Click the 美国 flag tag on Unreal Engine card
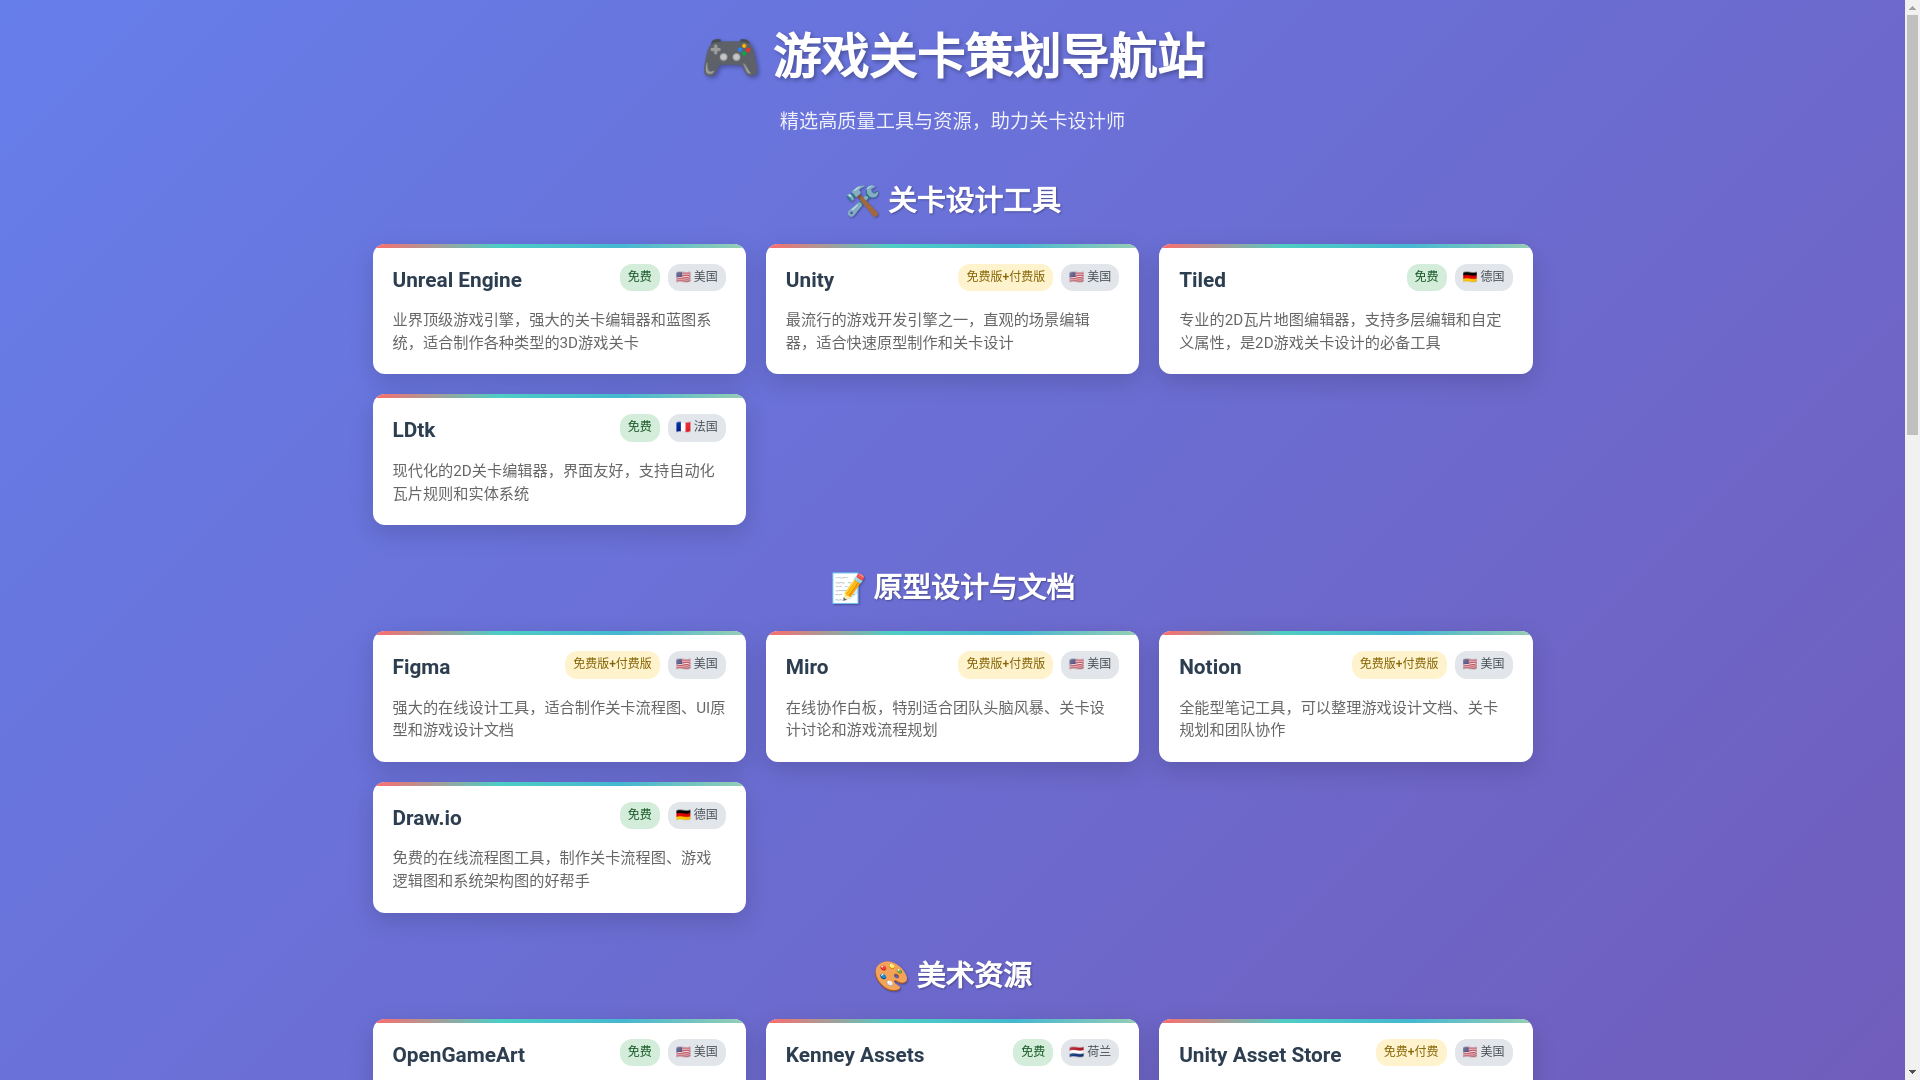 (697, 277)
